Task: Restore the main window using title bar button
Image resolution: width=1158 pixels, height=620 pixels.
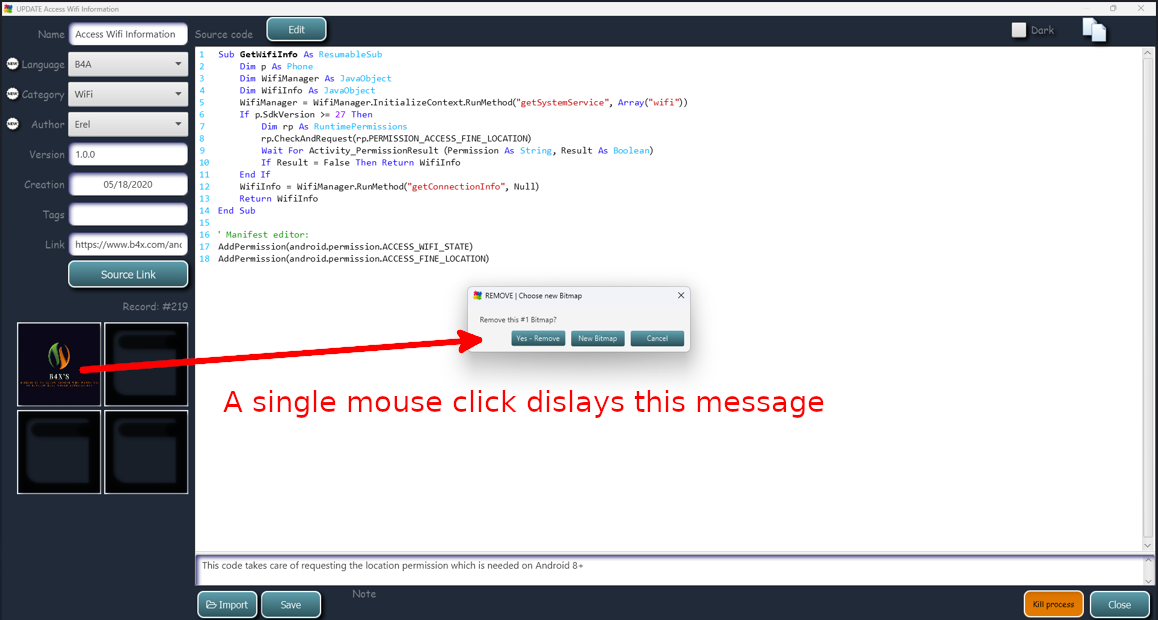Action: pyautogui.click(x=1113, y=8)
